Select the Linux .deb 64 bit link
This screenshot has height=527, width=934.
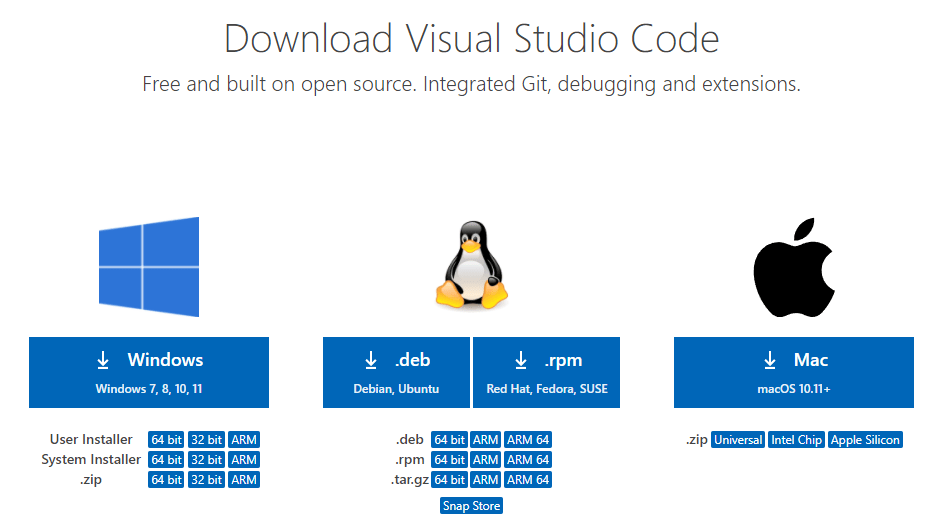[449, 439]
